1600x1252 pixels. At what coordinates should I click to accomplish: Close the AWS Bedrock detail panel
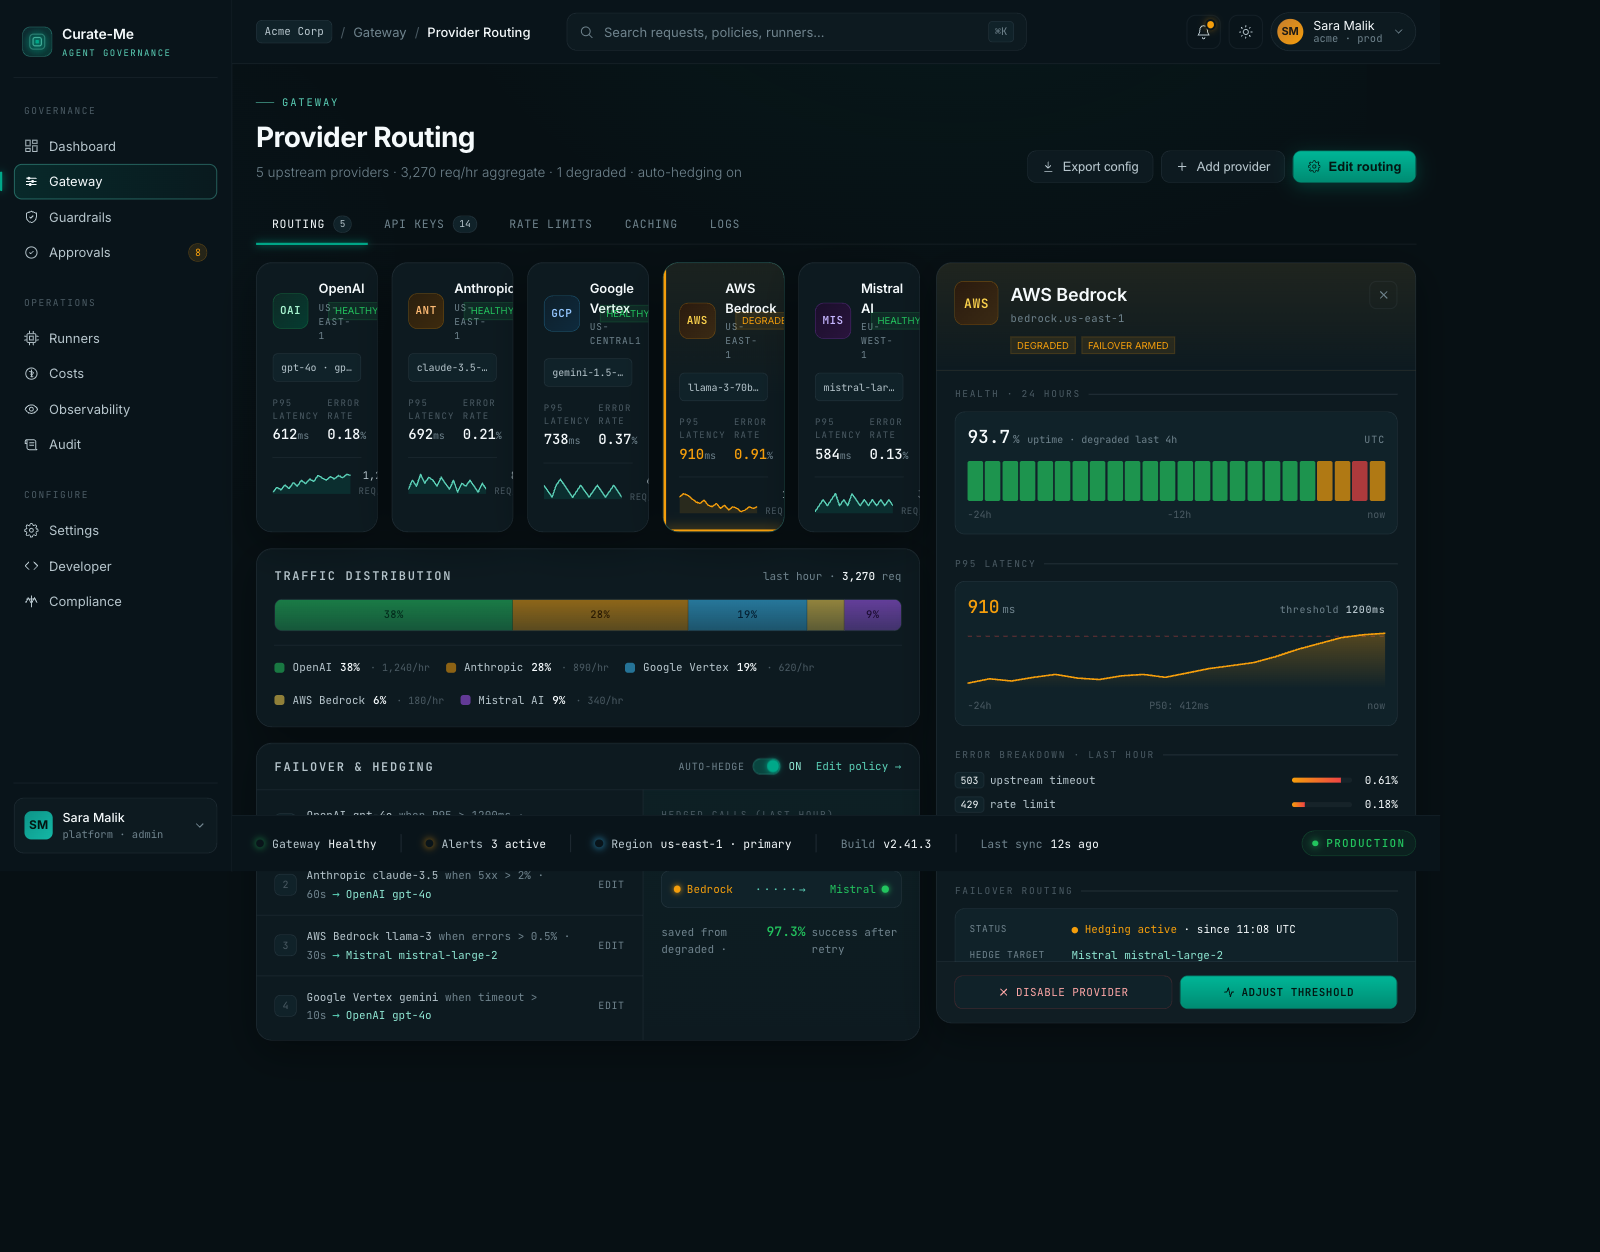tap(1383, 295)
